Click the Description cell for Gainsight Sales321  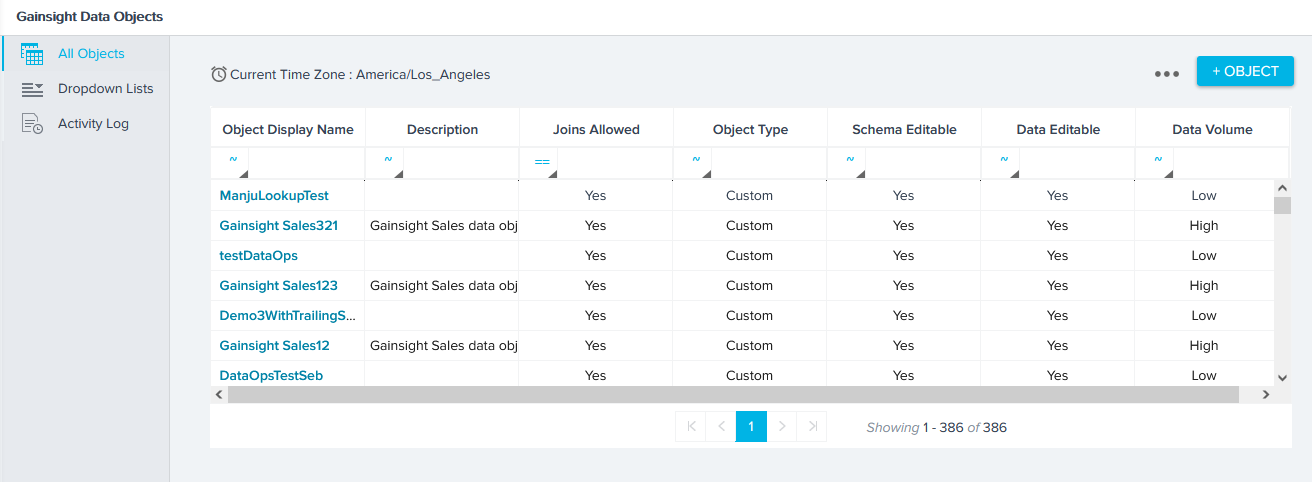pos(442,226)
